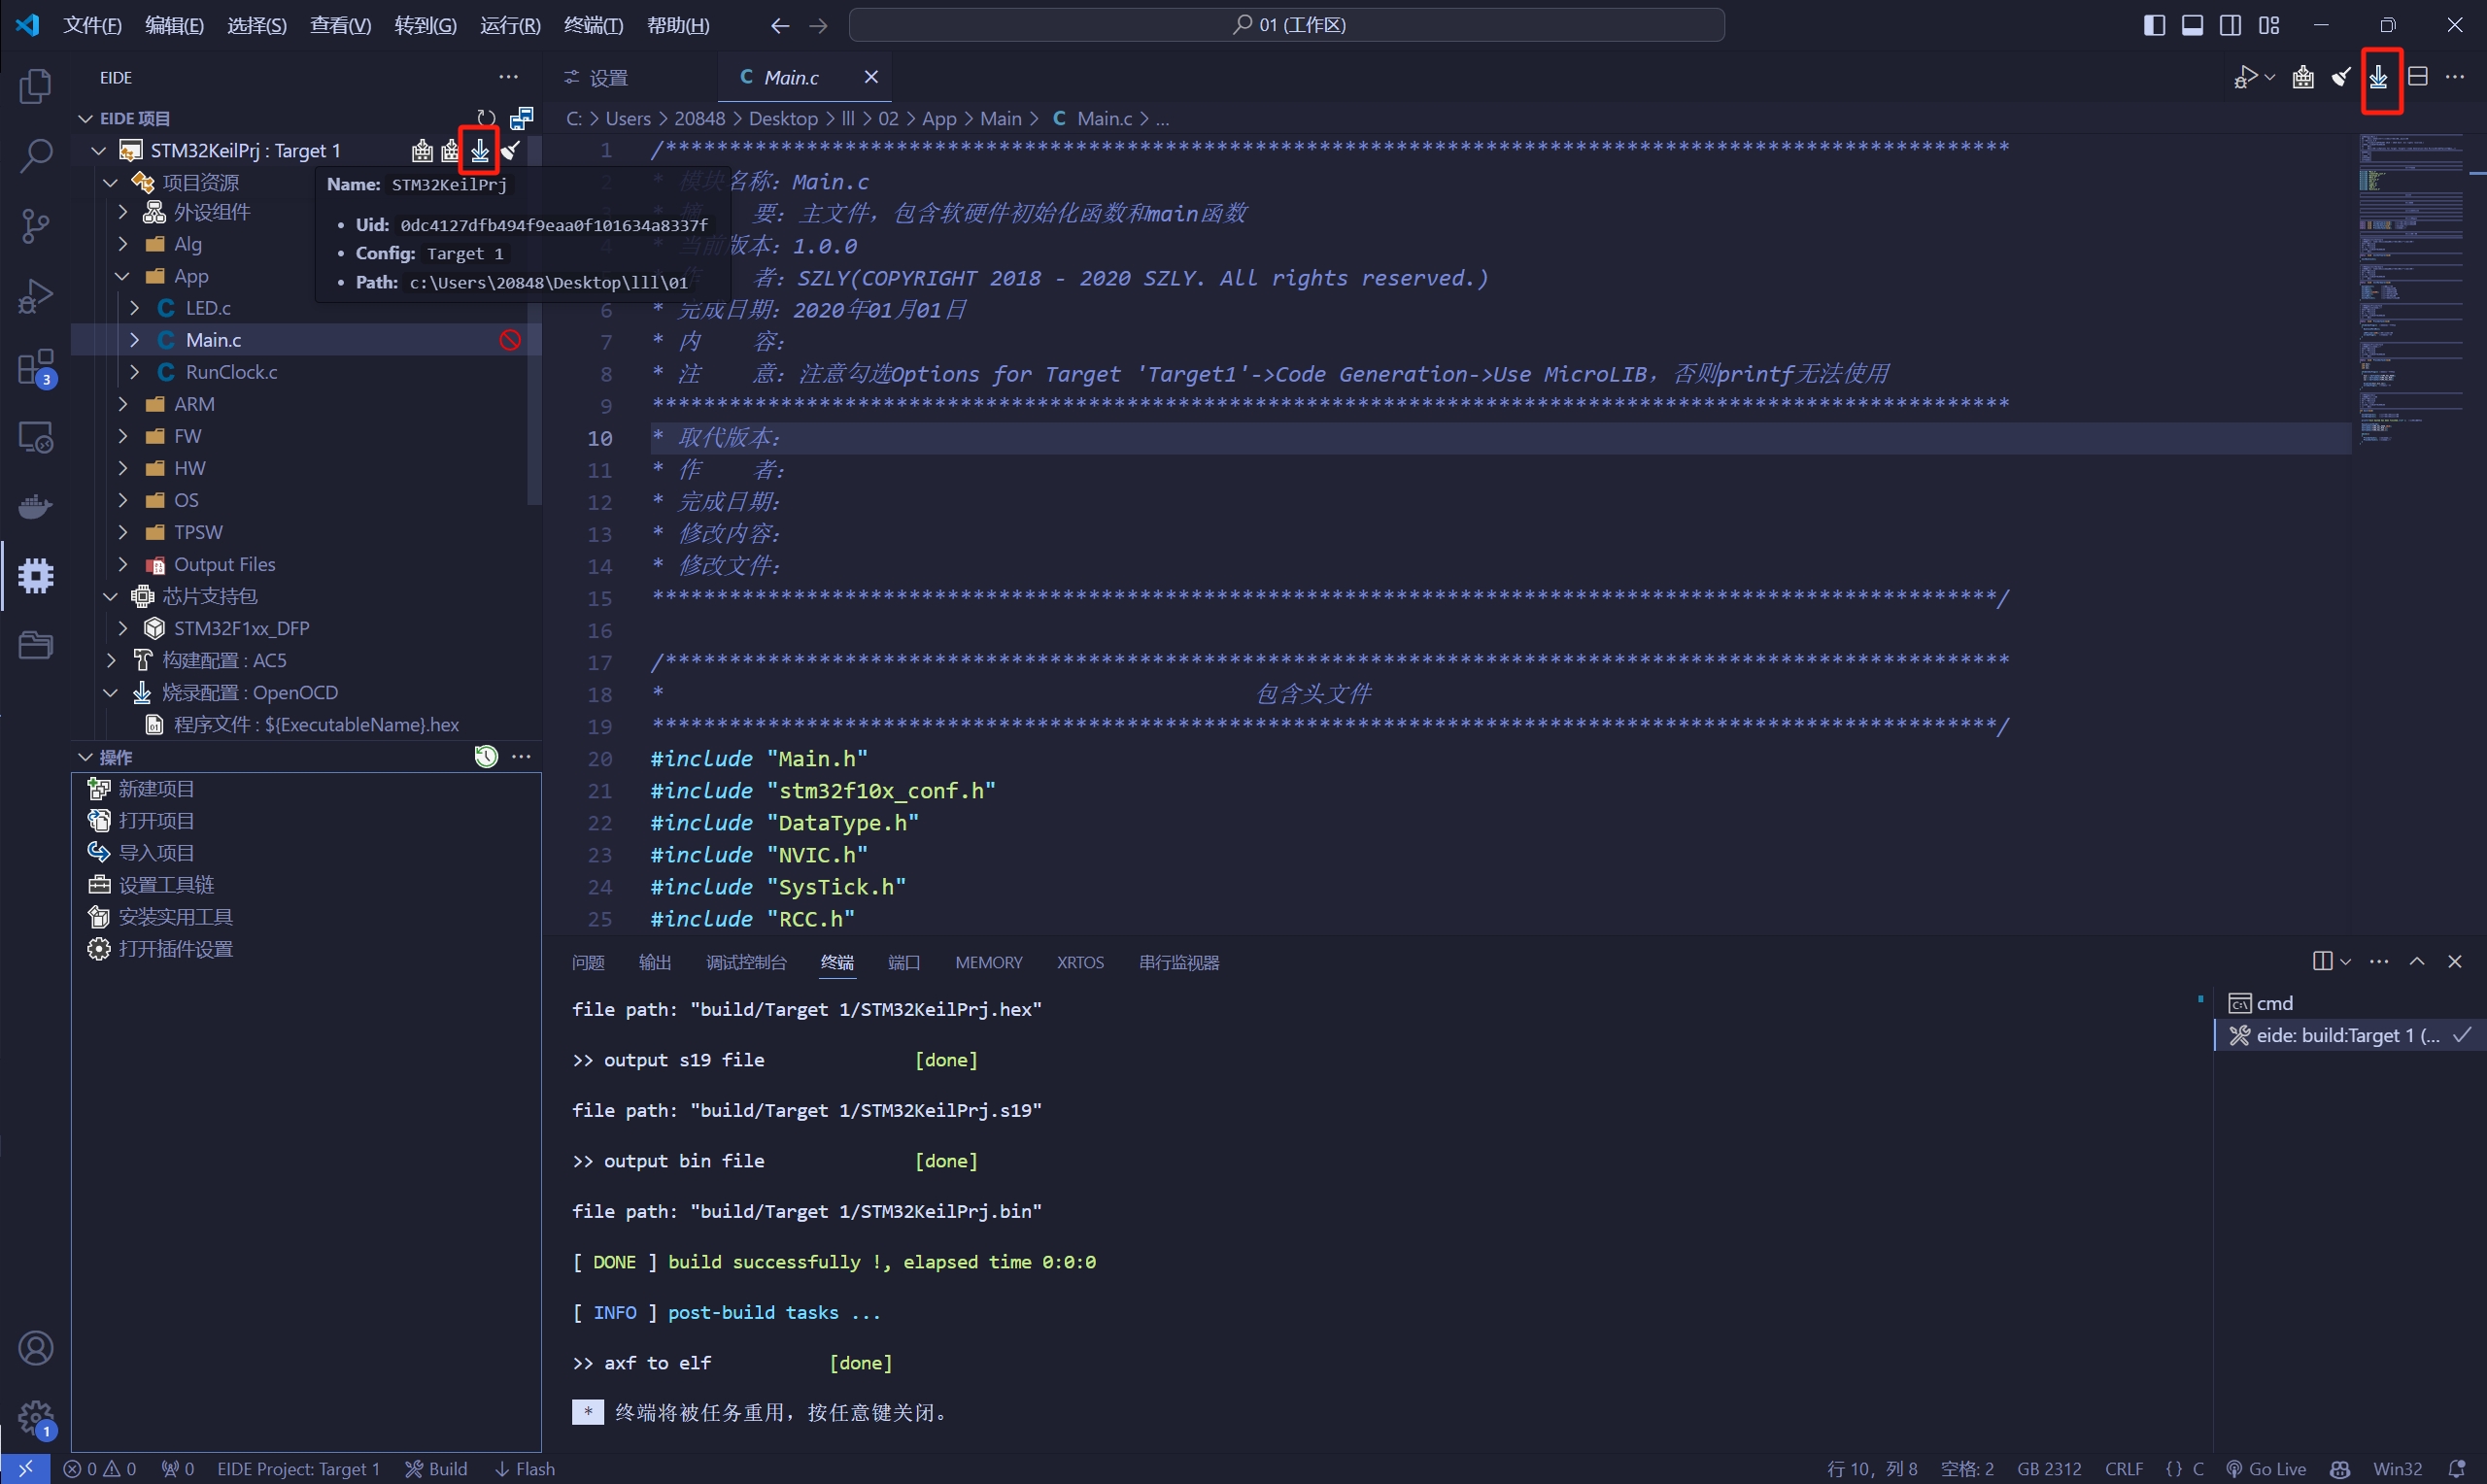
Task: Refresh the EIDE project list
Action: pos(486,118)
